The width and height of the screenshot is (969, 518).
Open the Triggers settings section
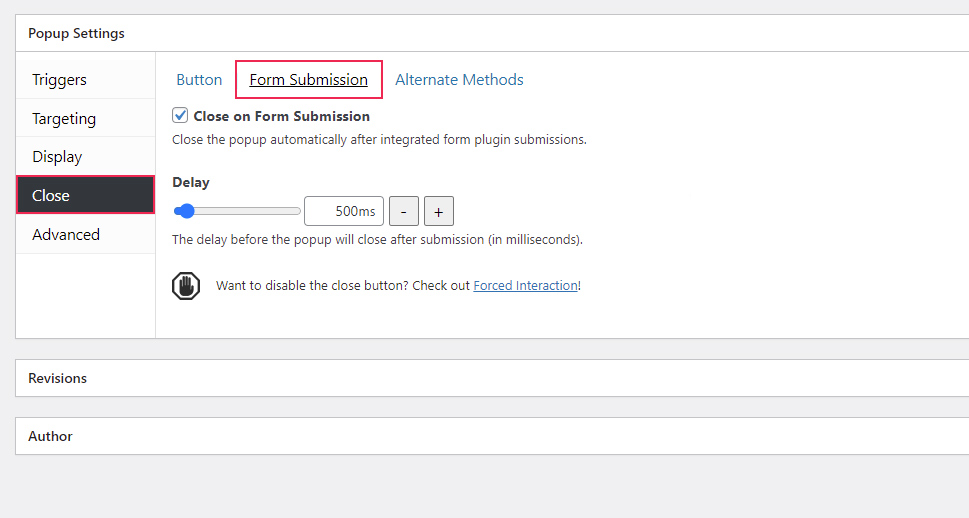coord(85,80)
